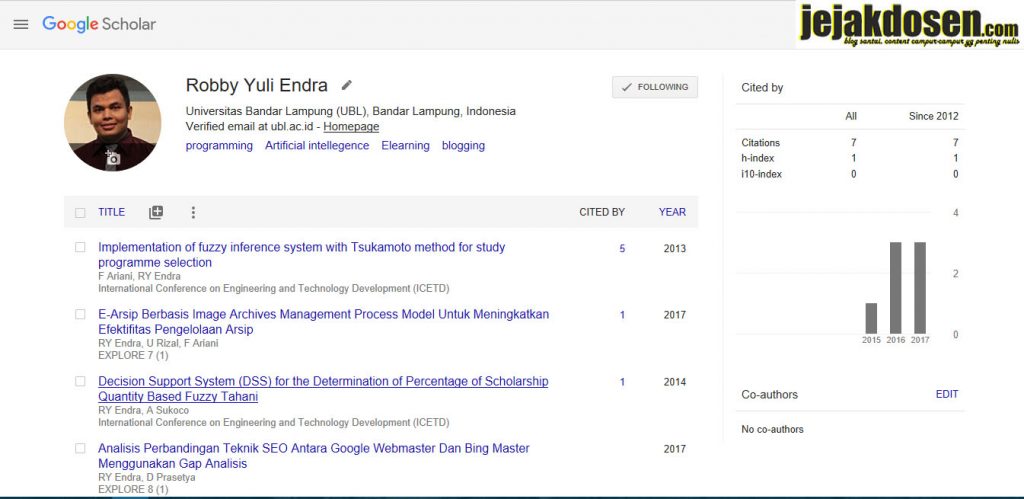The width and height of the screenshot is (1024, 499).
Task: Edit profile with the pencil icon
Action: 347,85
